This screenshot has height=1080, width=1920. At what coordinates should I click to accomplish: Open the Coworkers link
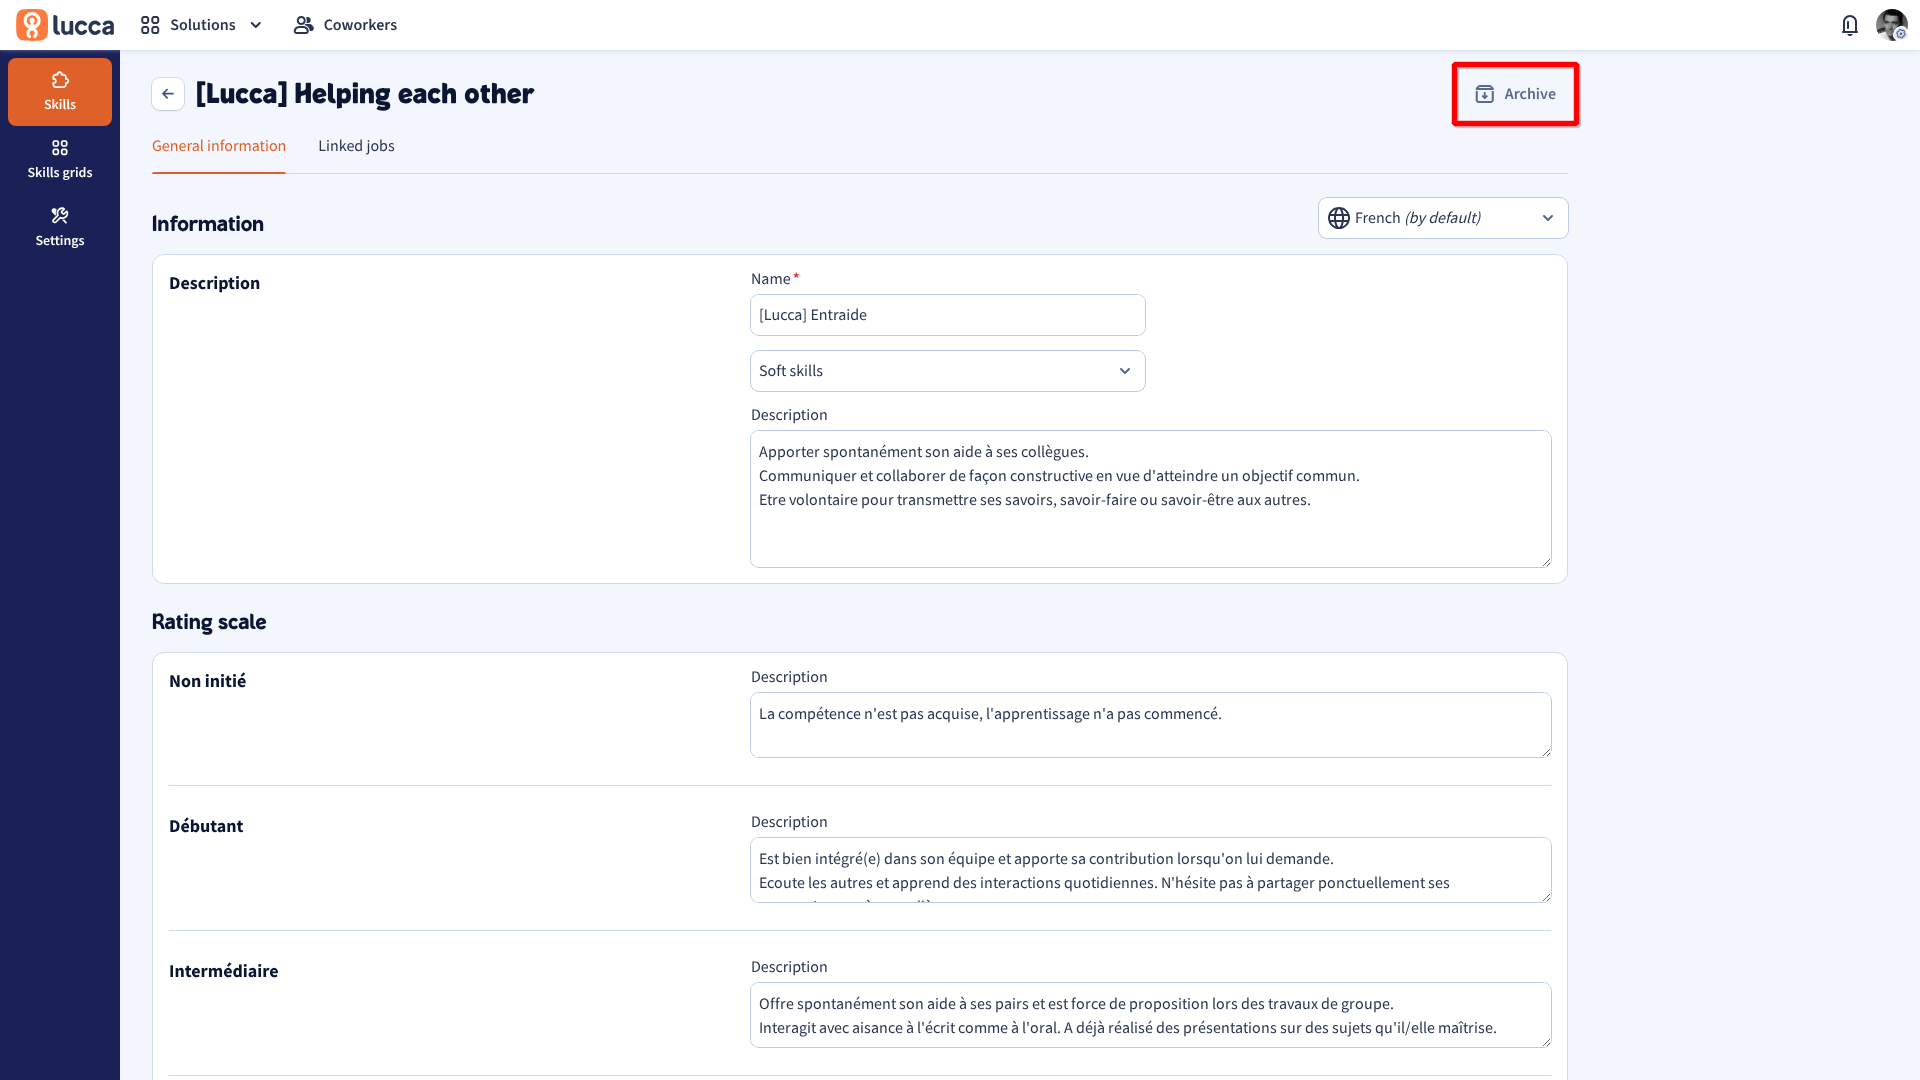pyautogui.click(x=345, y=25)
